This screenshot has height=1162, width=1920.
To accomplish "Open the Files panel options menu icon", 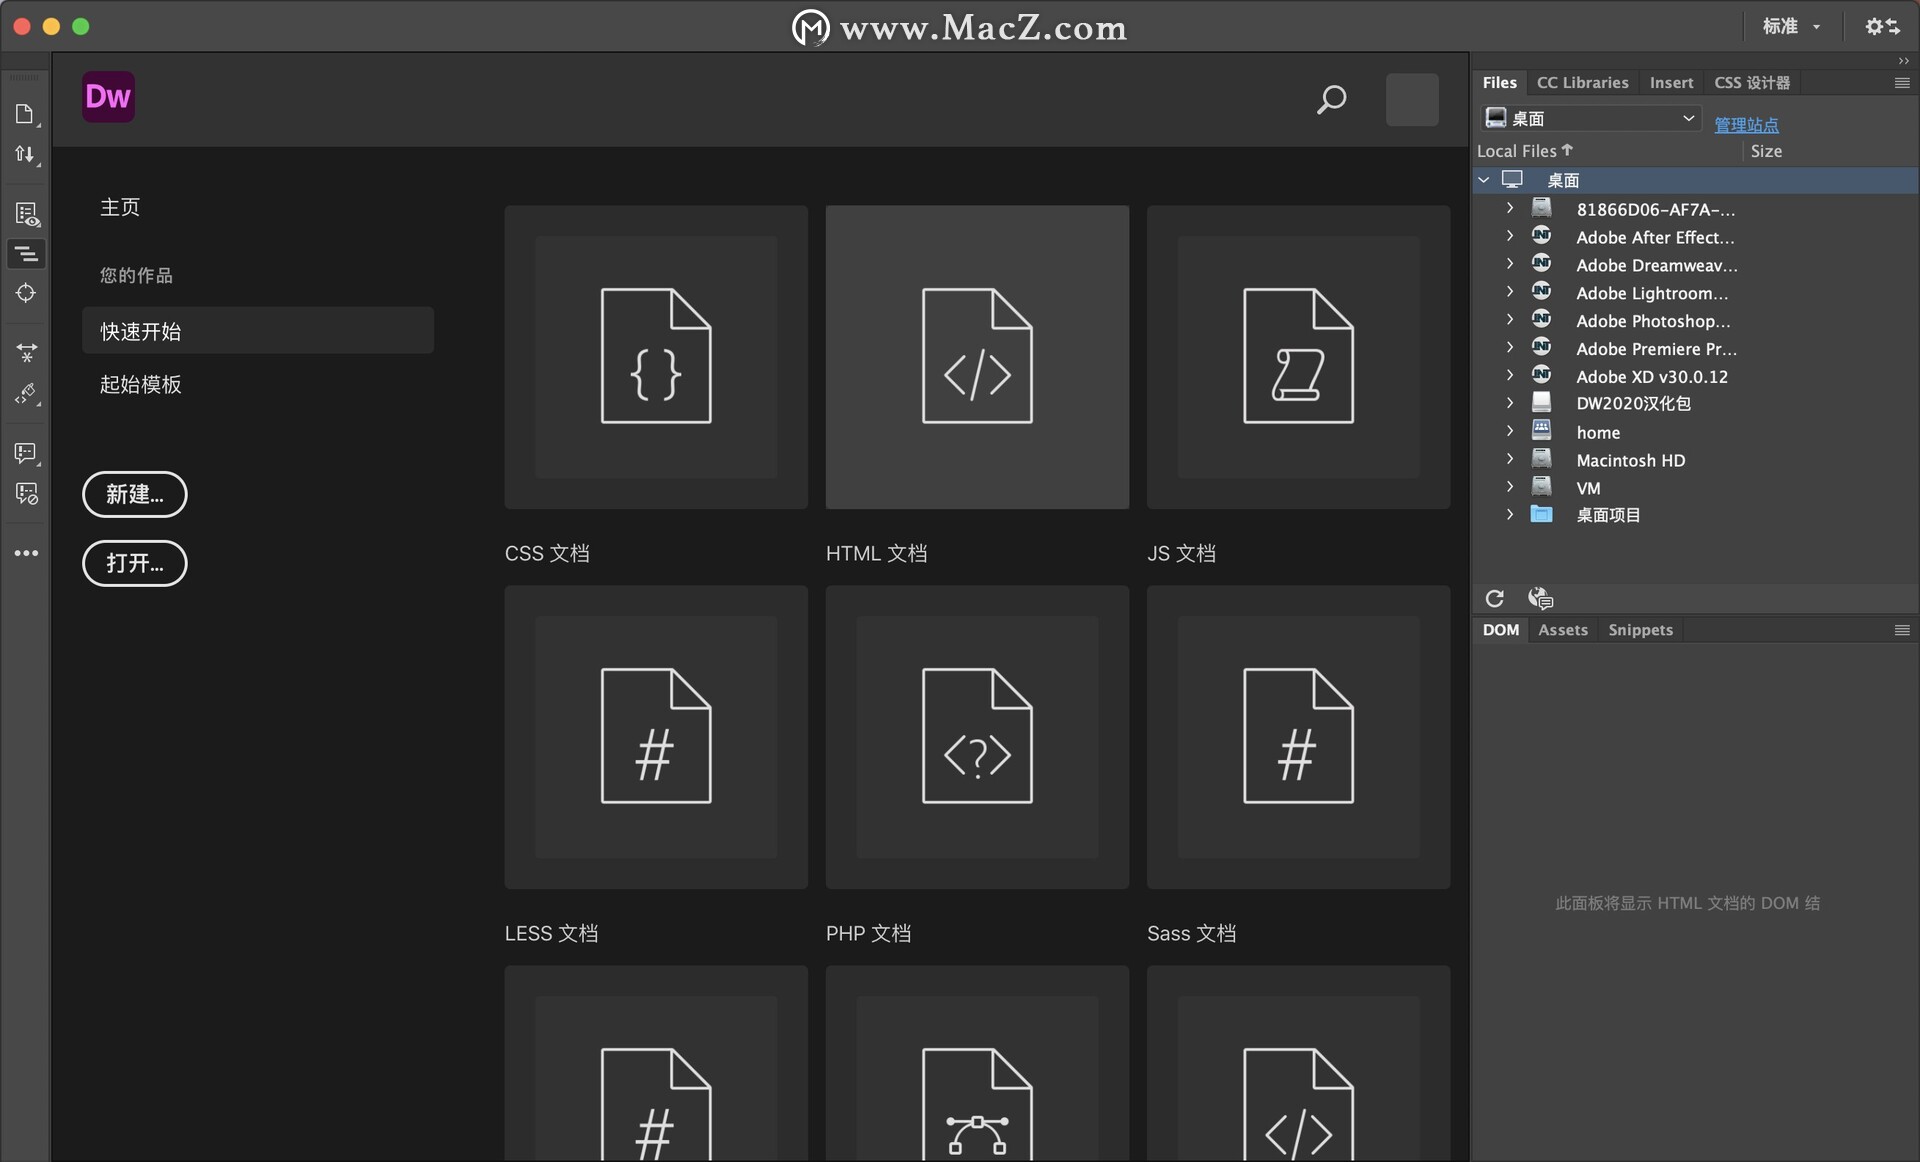I will pyautogui.click(x=1902, y=83).
